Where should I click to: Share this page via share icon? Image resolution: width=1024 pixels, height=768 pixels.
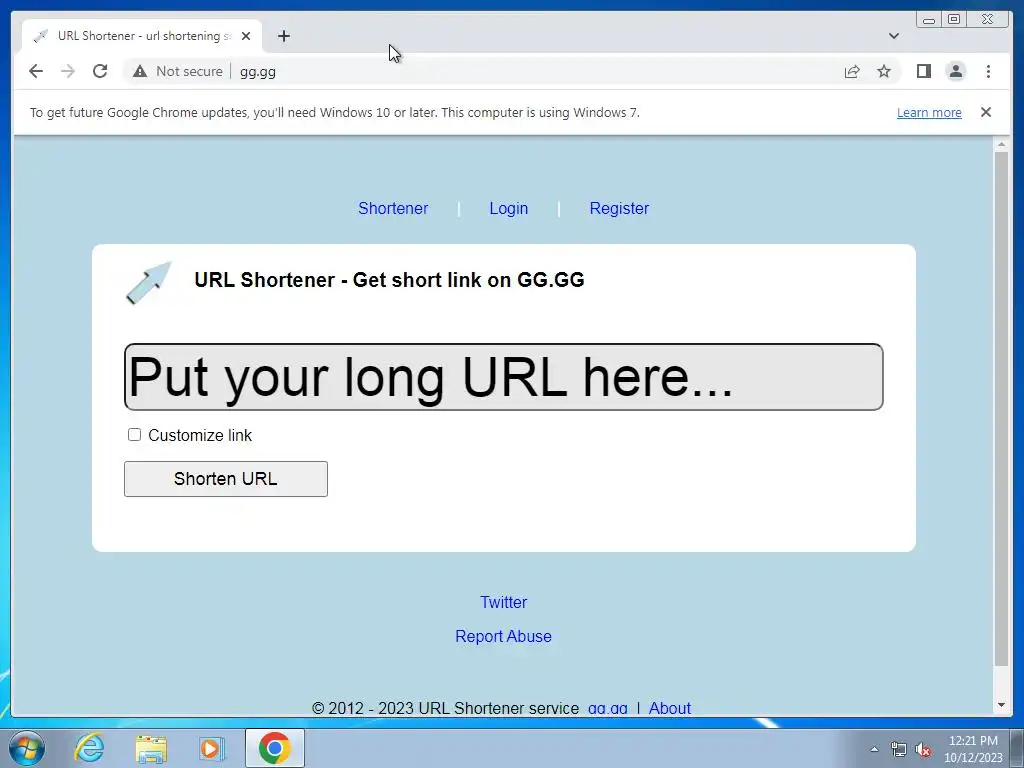click(852, 71)
